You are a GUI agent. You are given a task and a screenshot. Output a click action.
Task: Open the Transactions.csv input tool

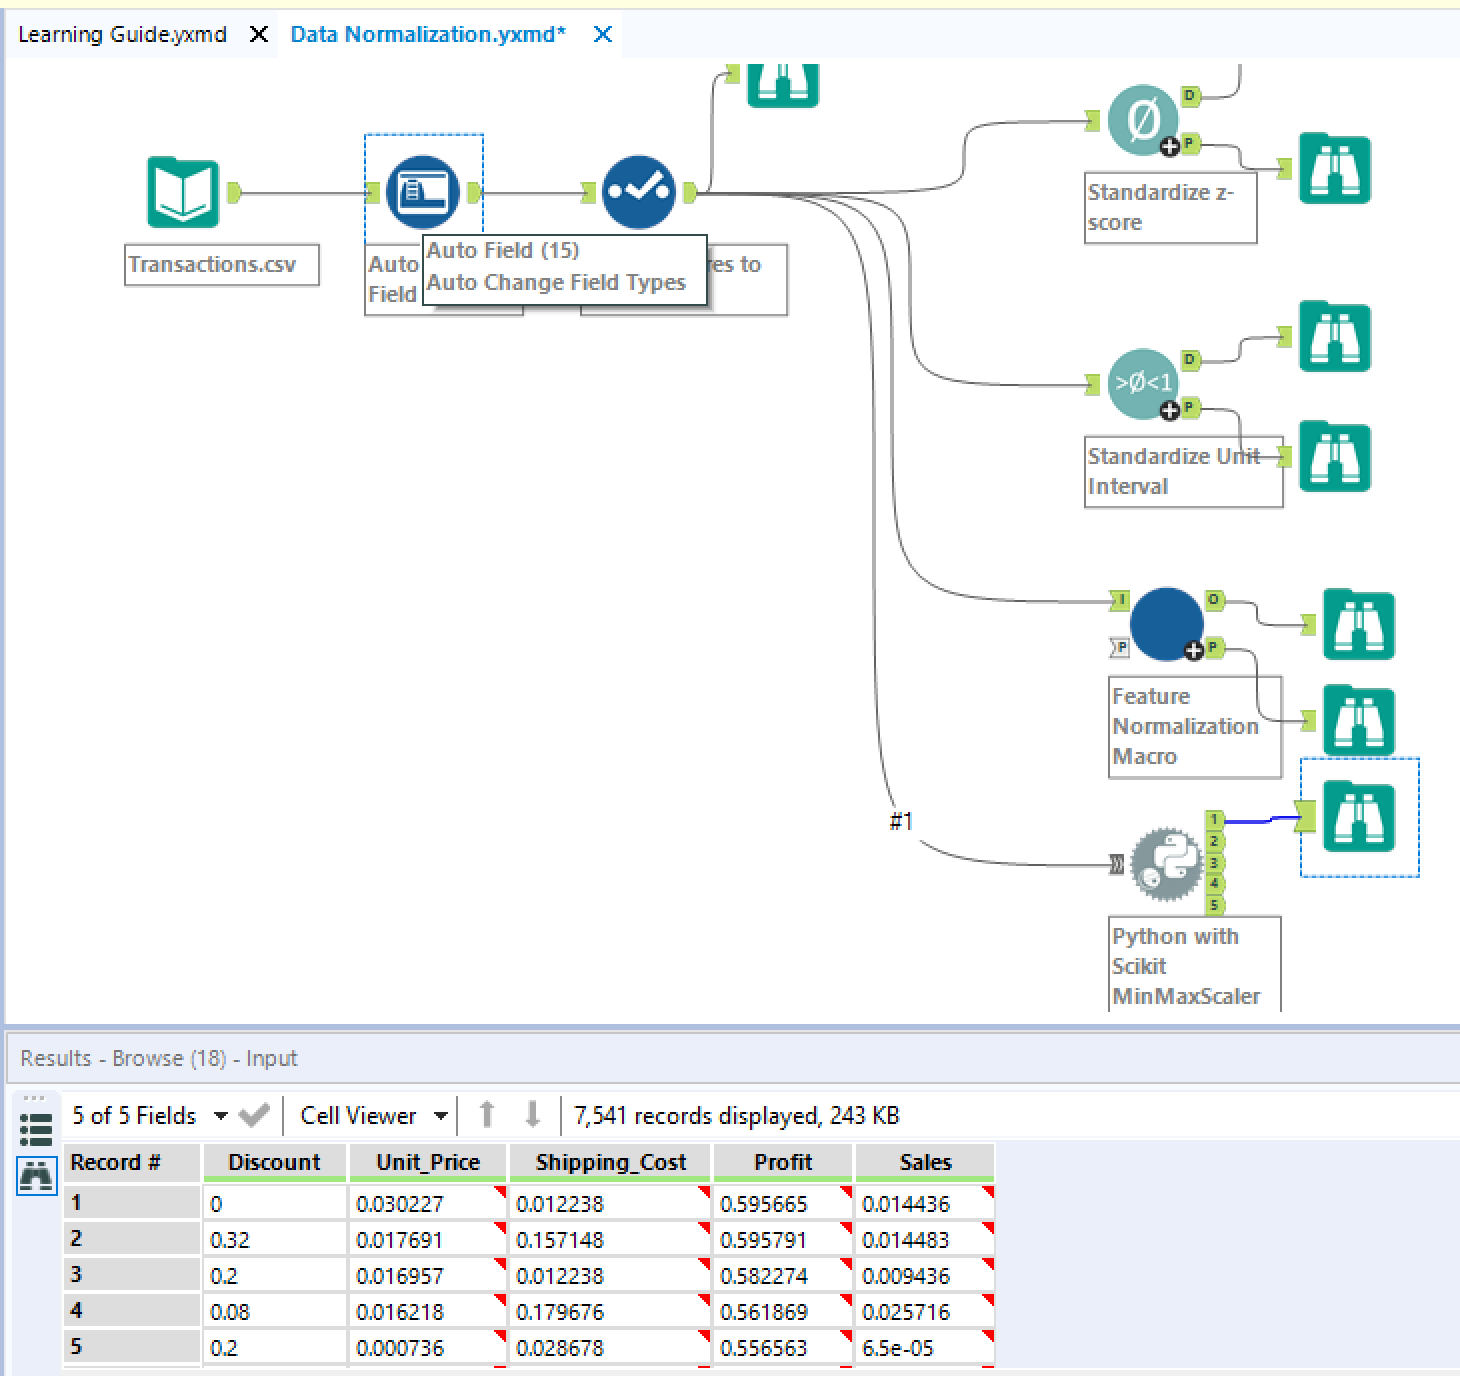183,193
